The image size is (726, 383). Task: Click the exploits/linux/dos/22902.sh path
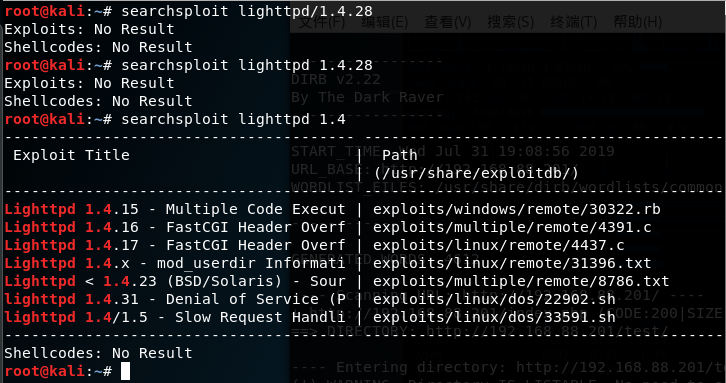pos(494,299)
